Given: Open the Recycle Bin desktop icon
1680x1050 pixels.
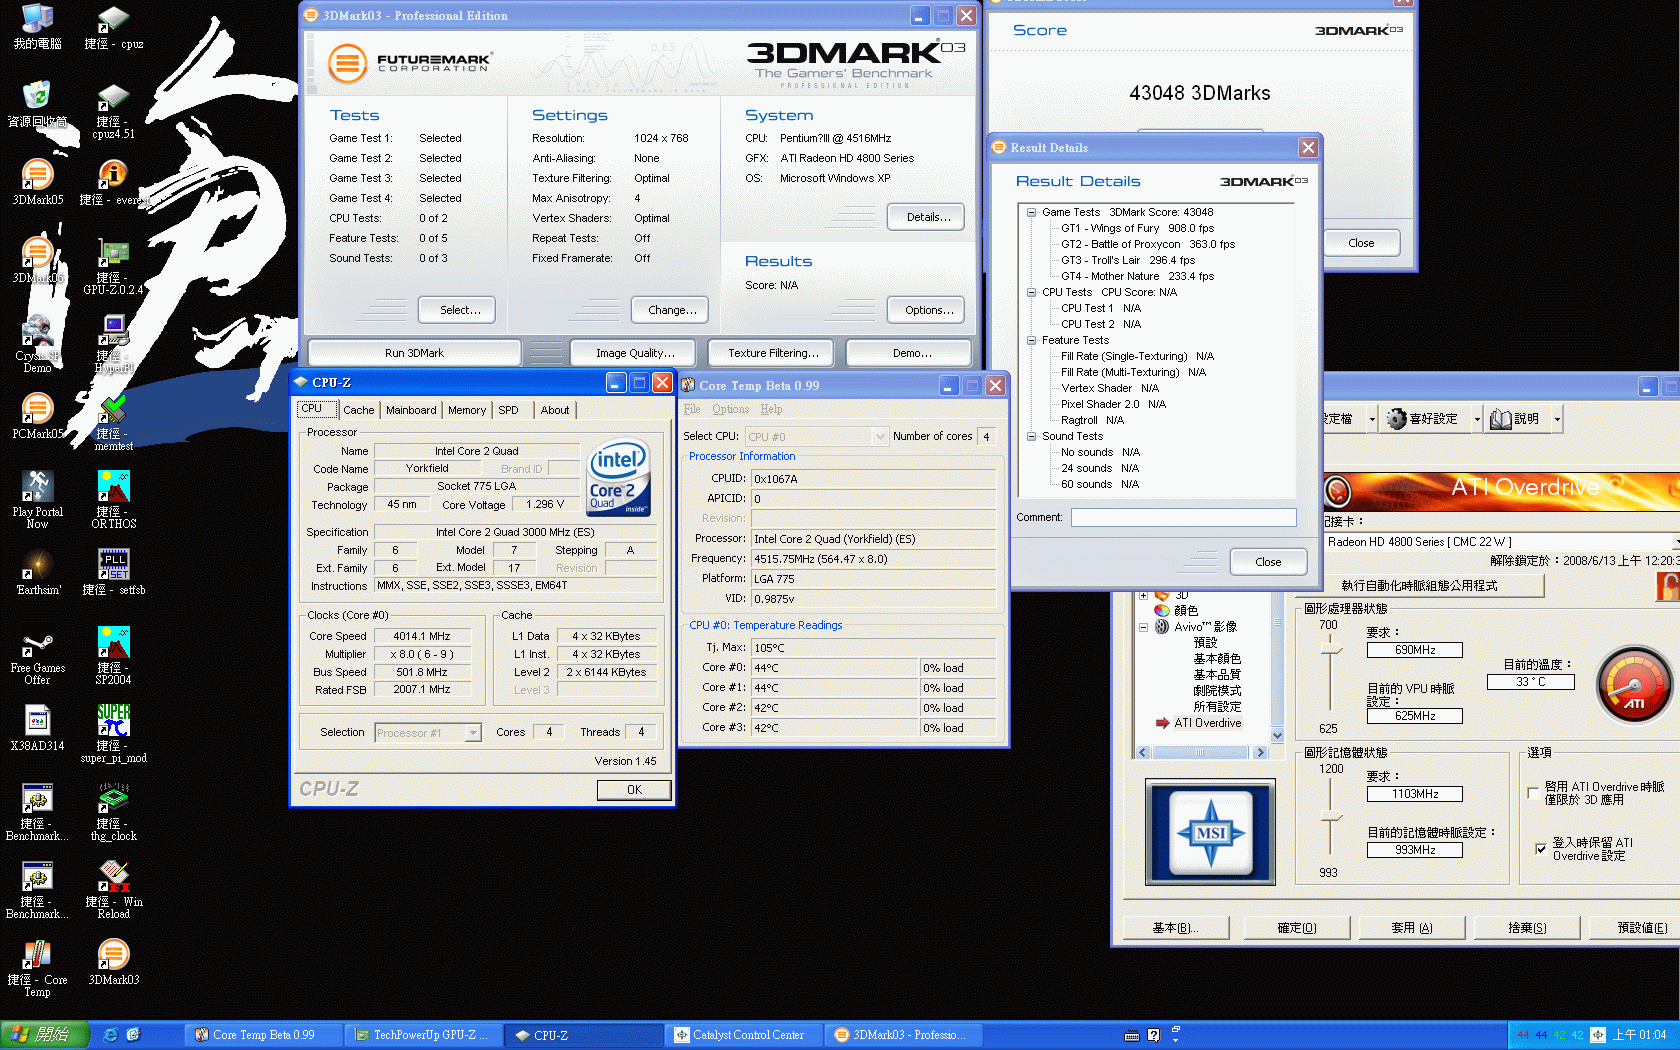Looking at the screenshot, I should click(x=37, y=103).
